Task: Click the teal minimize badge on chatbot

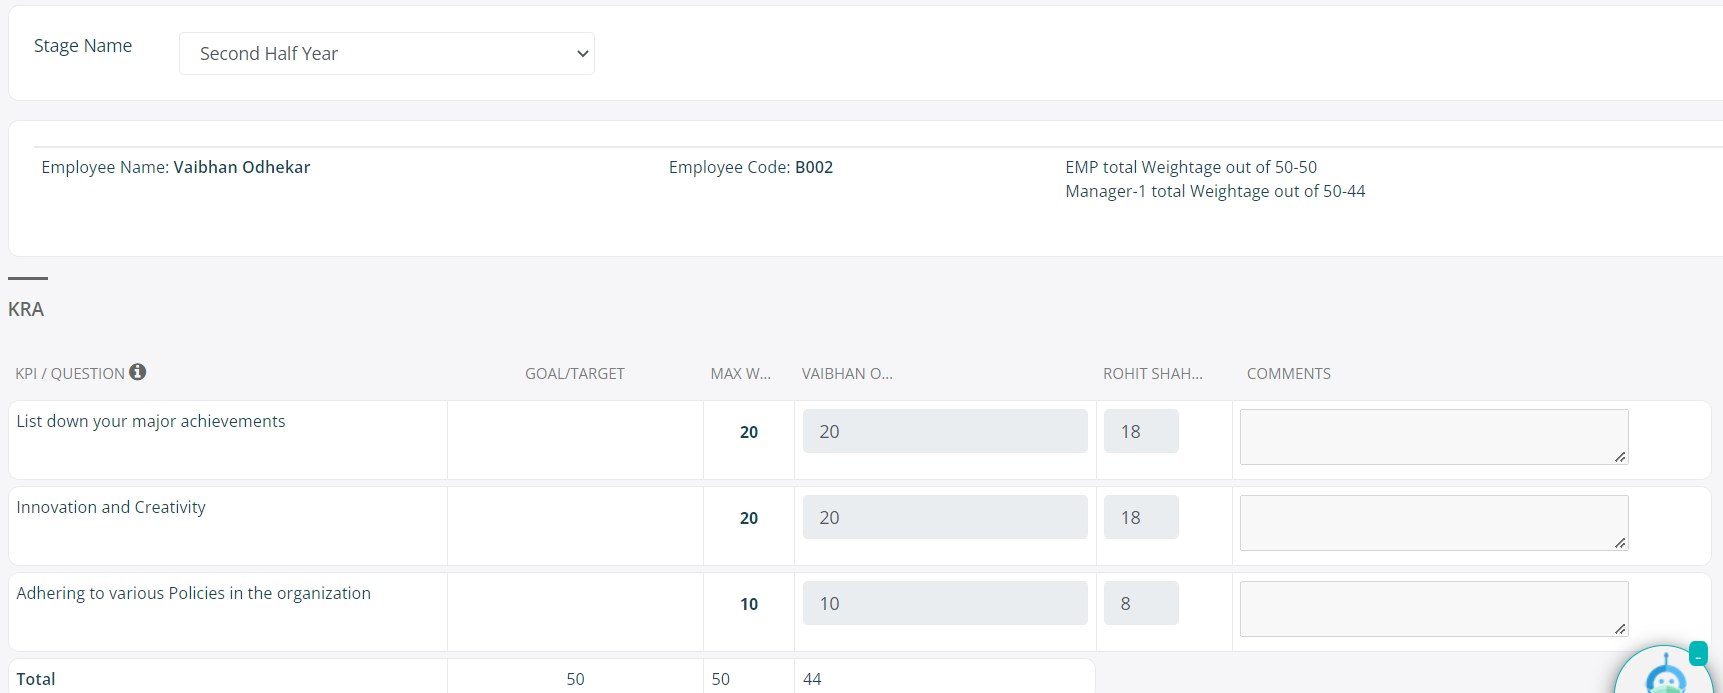Action: coord(1698,654)
